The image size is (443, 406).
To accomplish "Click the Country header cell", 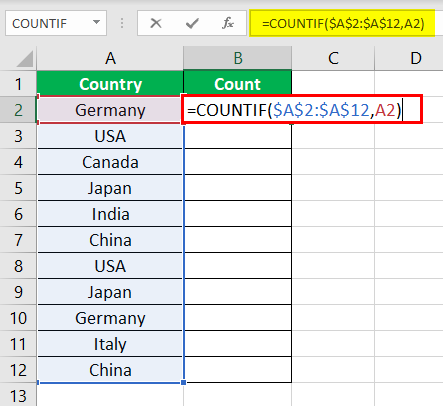I will 110,84.
